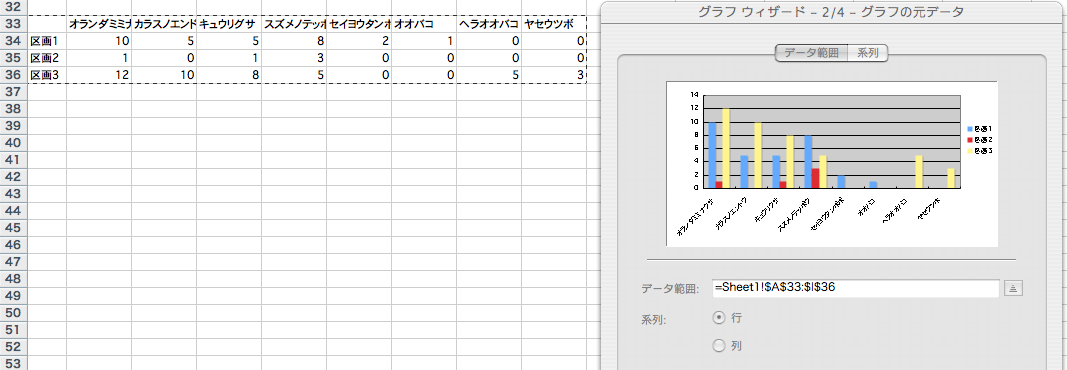The height and width of the screenshot is (370, 1067).
Task: Click the 区画1 オランダミミナ cell with 10
Action: tap(99, 41)
